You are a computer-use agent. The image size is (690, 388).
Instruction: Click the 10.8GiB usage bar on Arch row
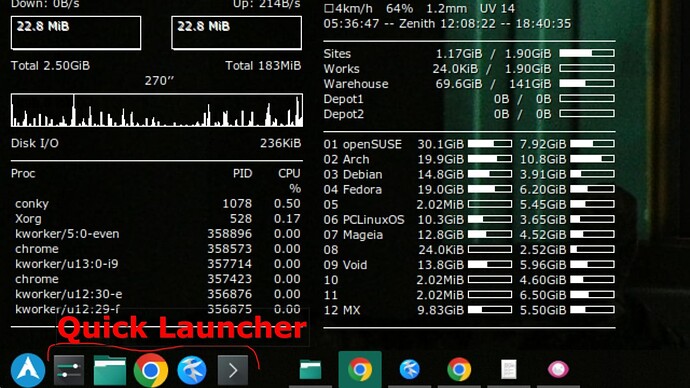[x=592, y=159]
